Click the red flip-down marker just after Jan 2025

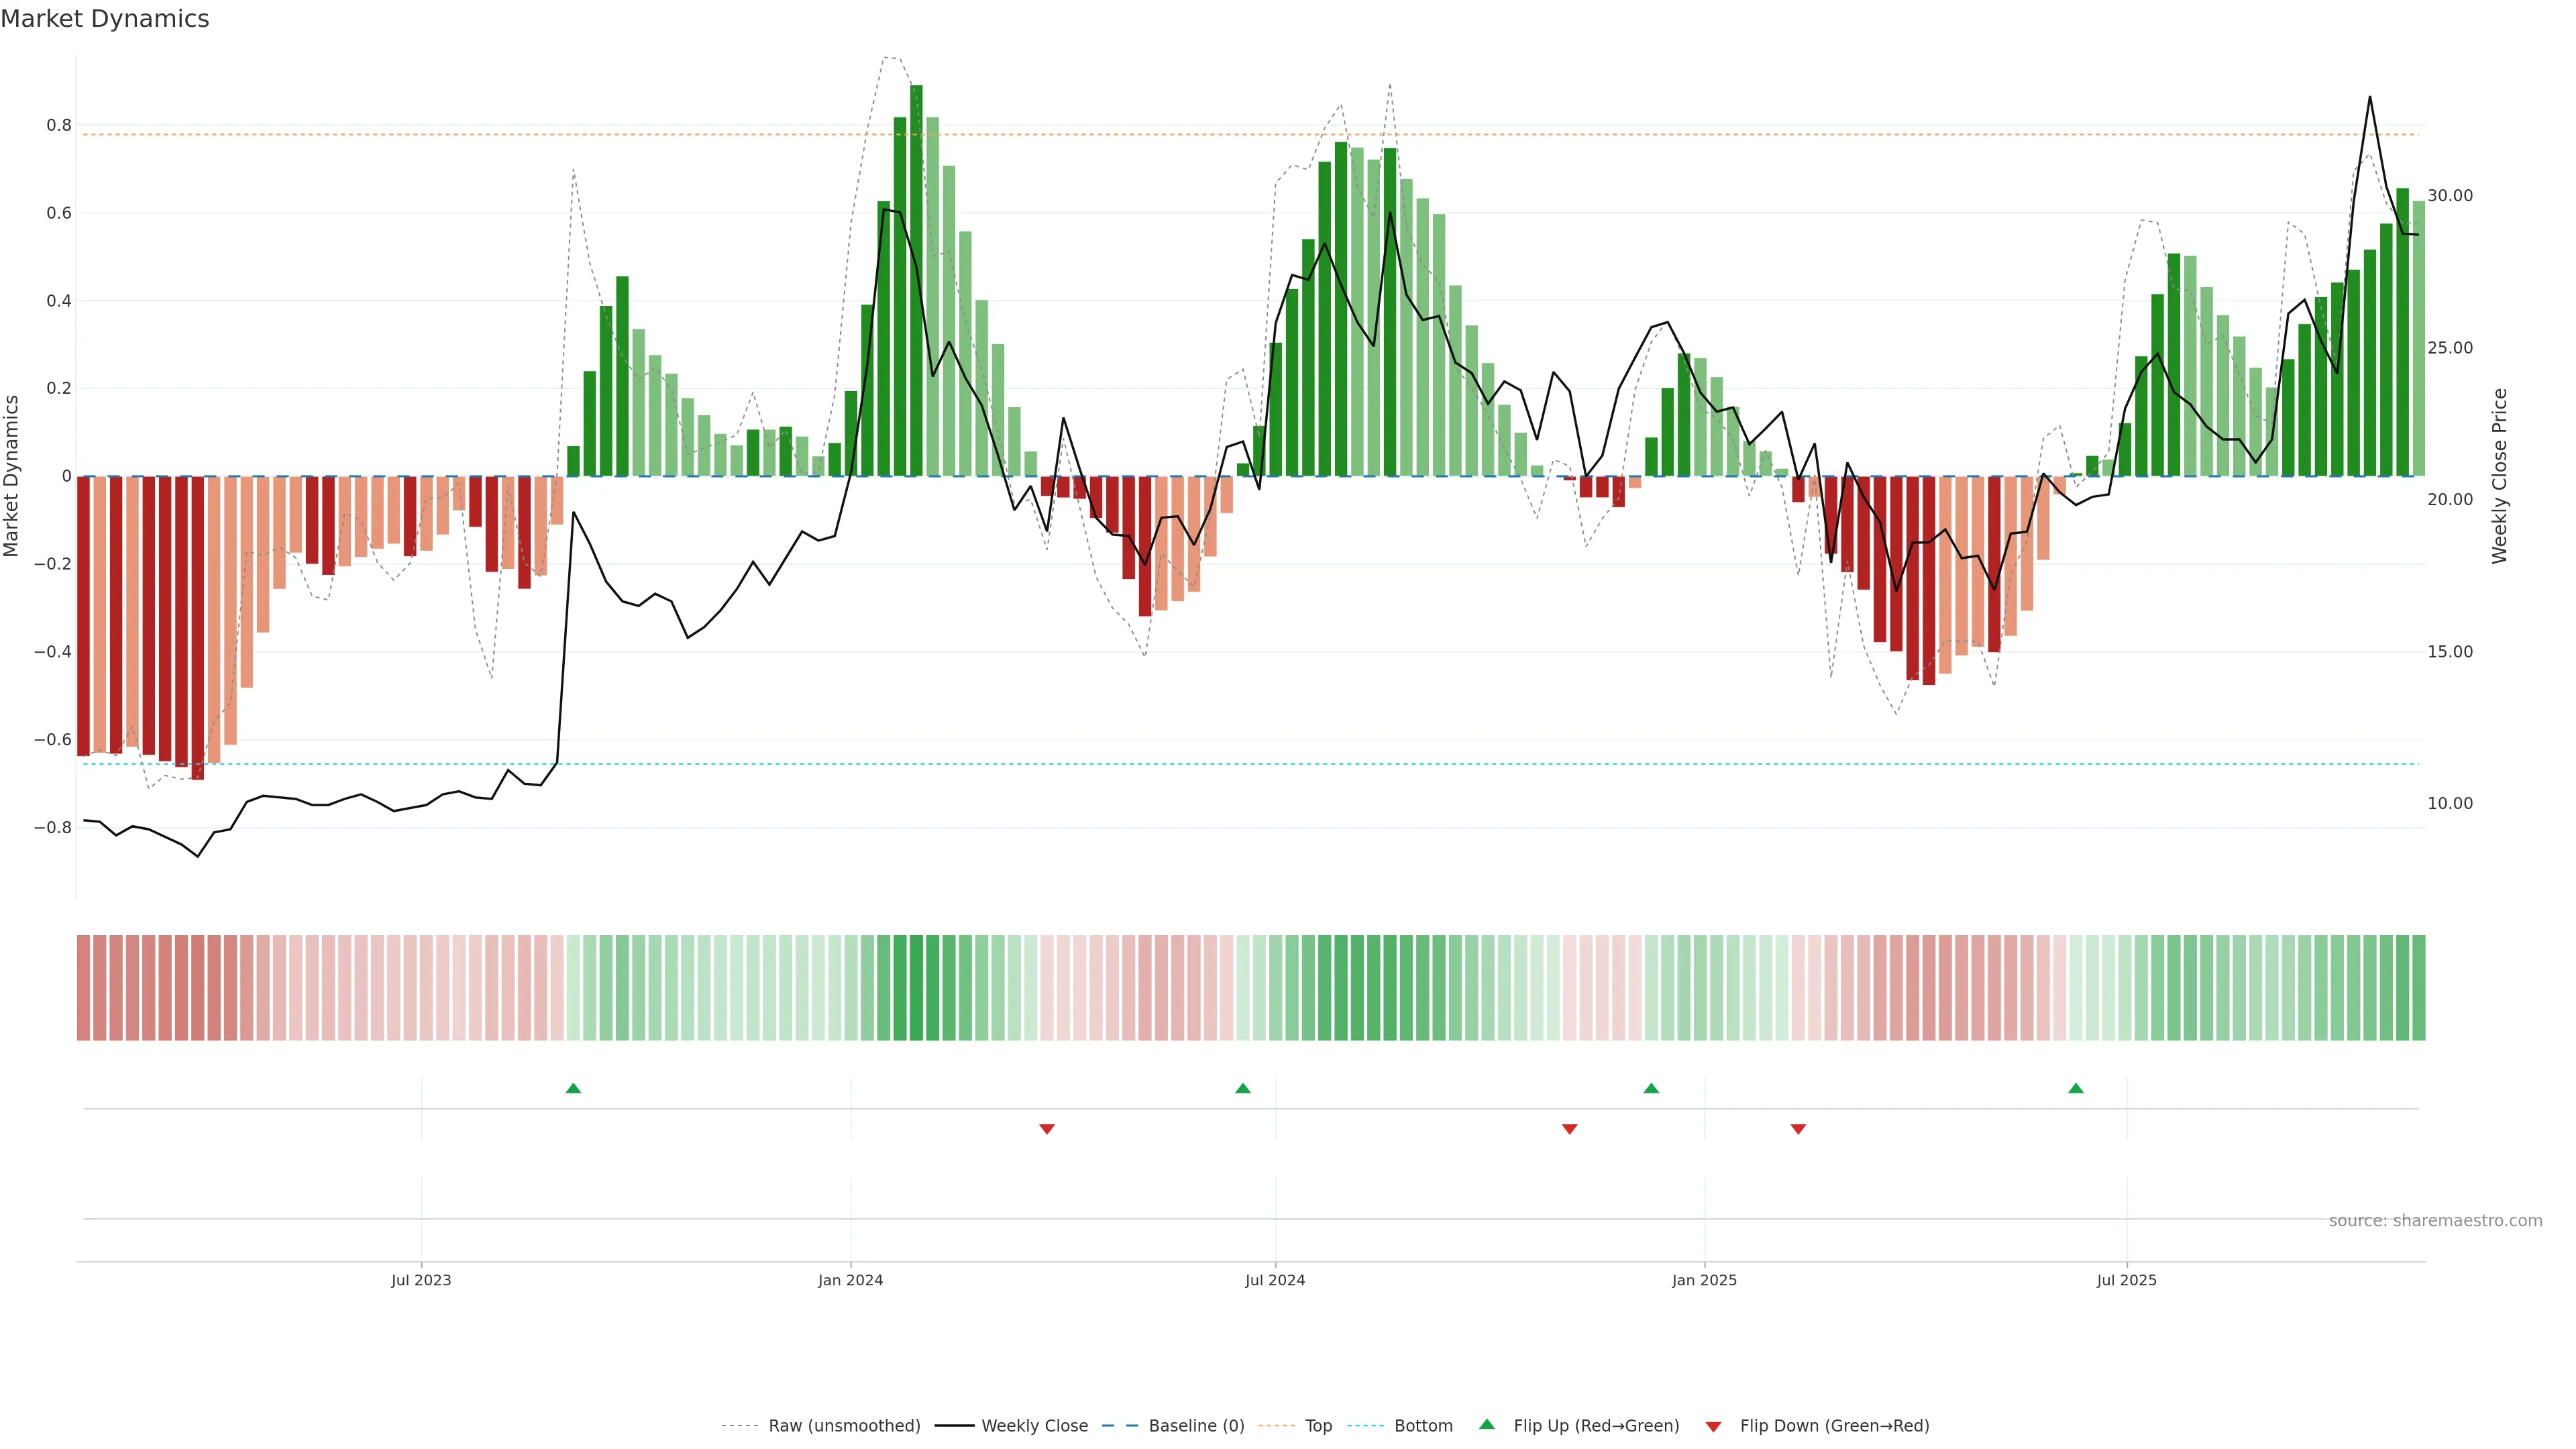point(1798,1129)
